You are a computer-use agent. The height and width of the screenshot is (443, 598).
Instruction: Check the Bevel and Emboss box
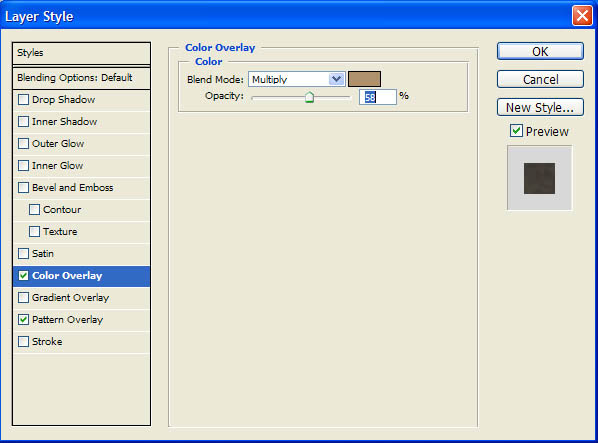(x=23, y=188)
